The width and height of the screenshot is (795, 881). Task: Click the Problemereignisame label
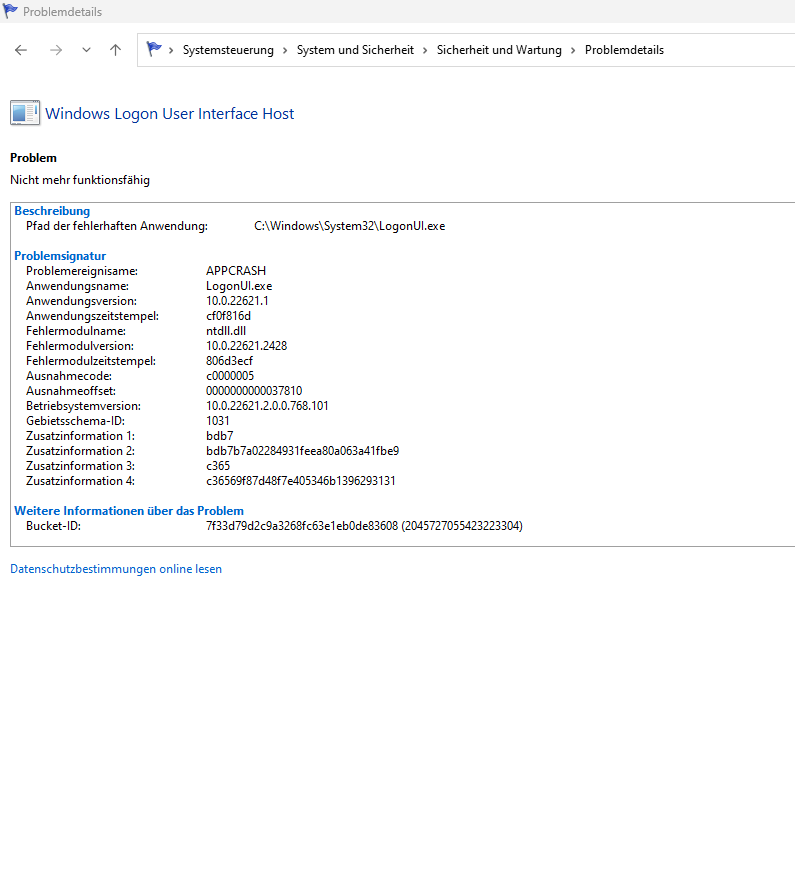click(x=82, y=271)
